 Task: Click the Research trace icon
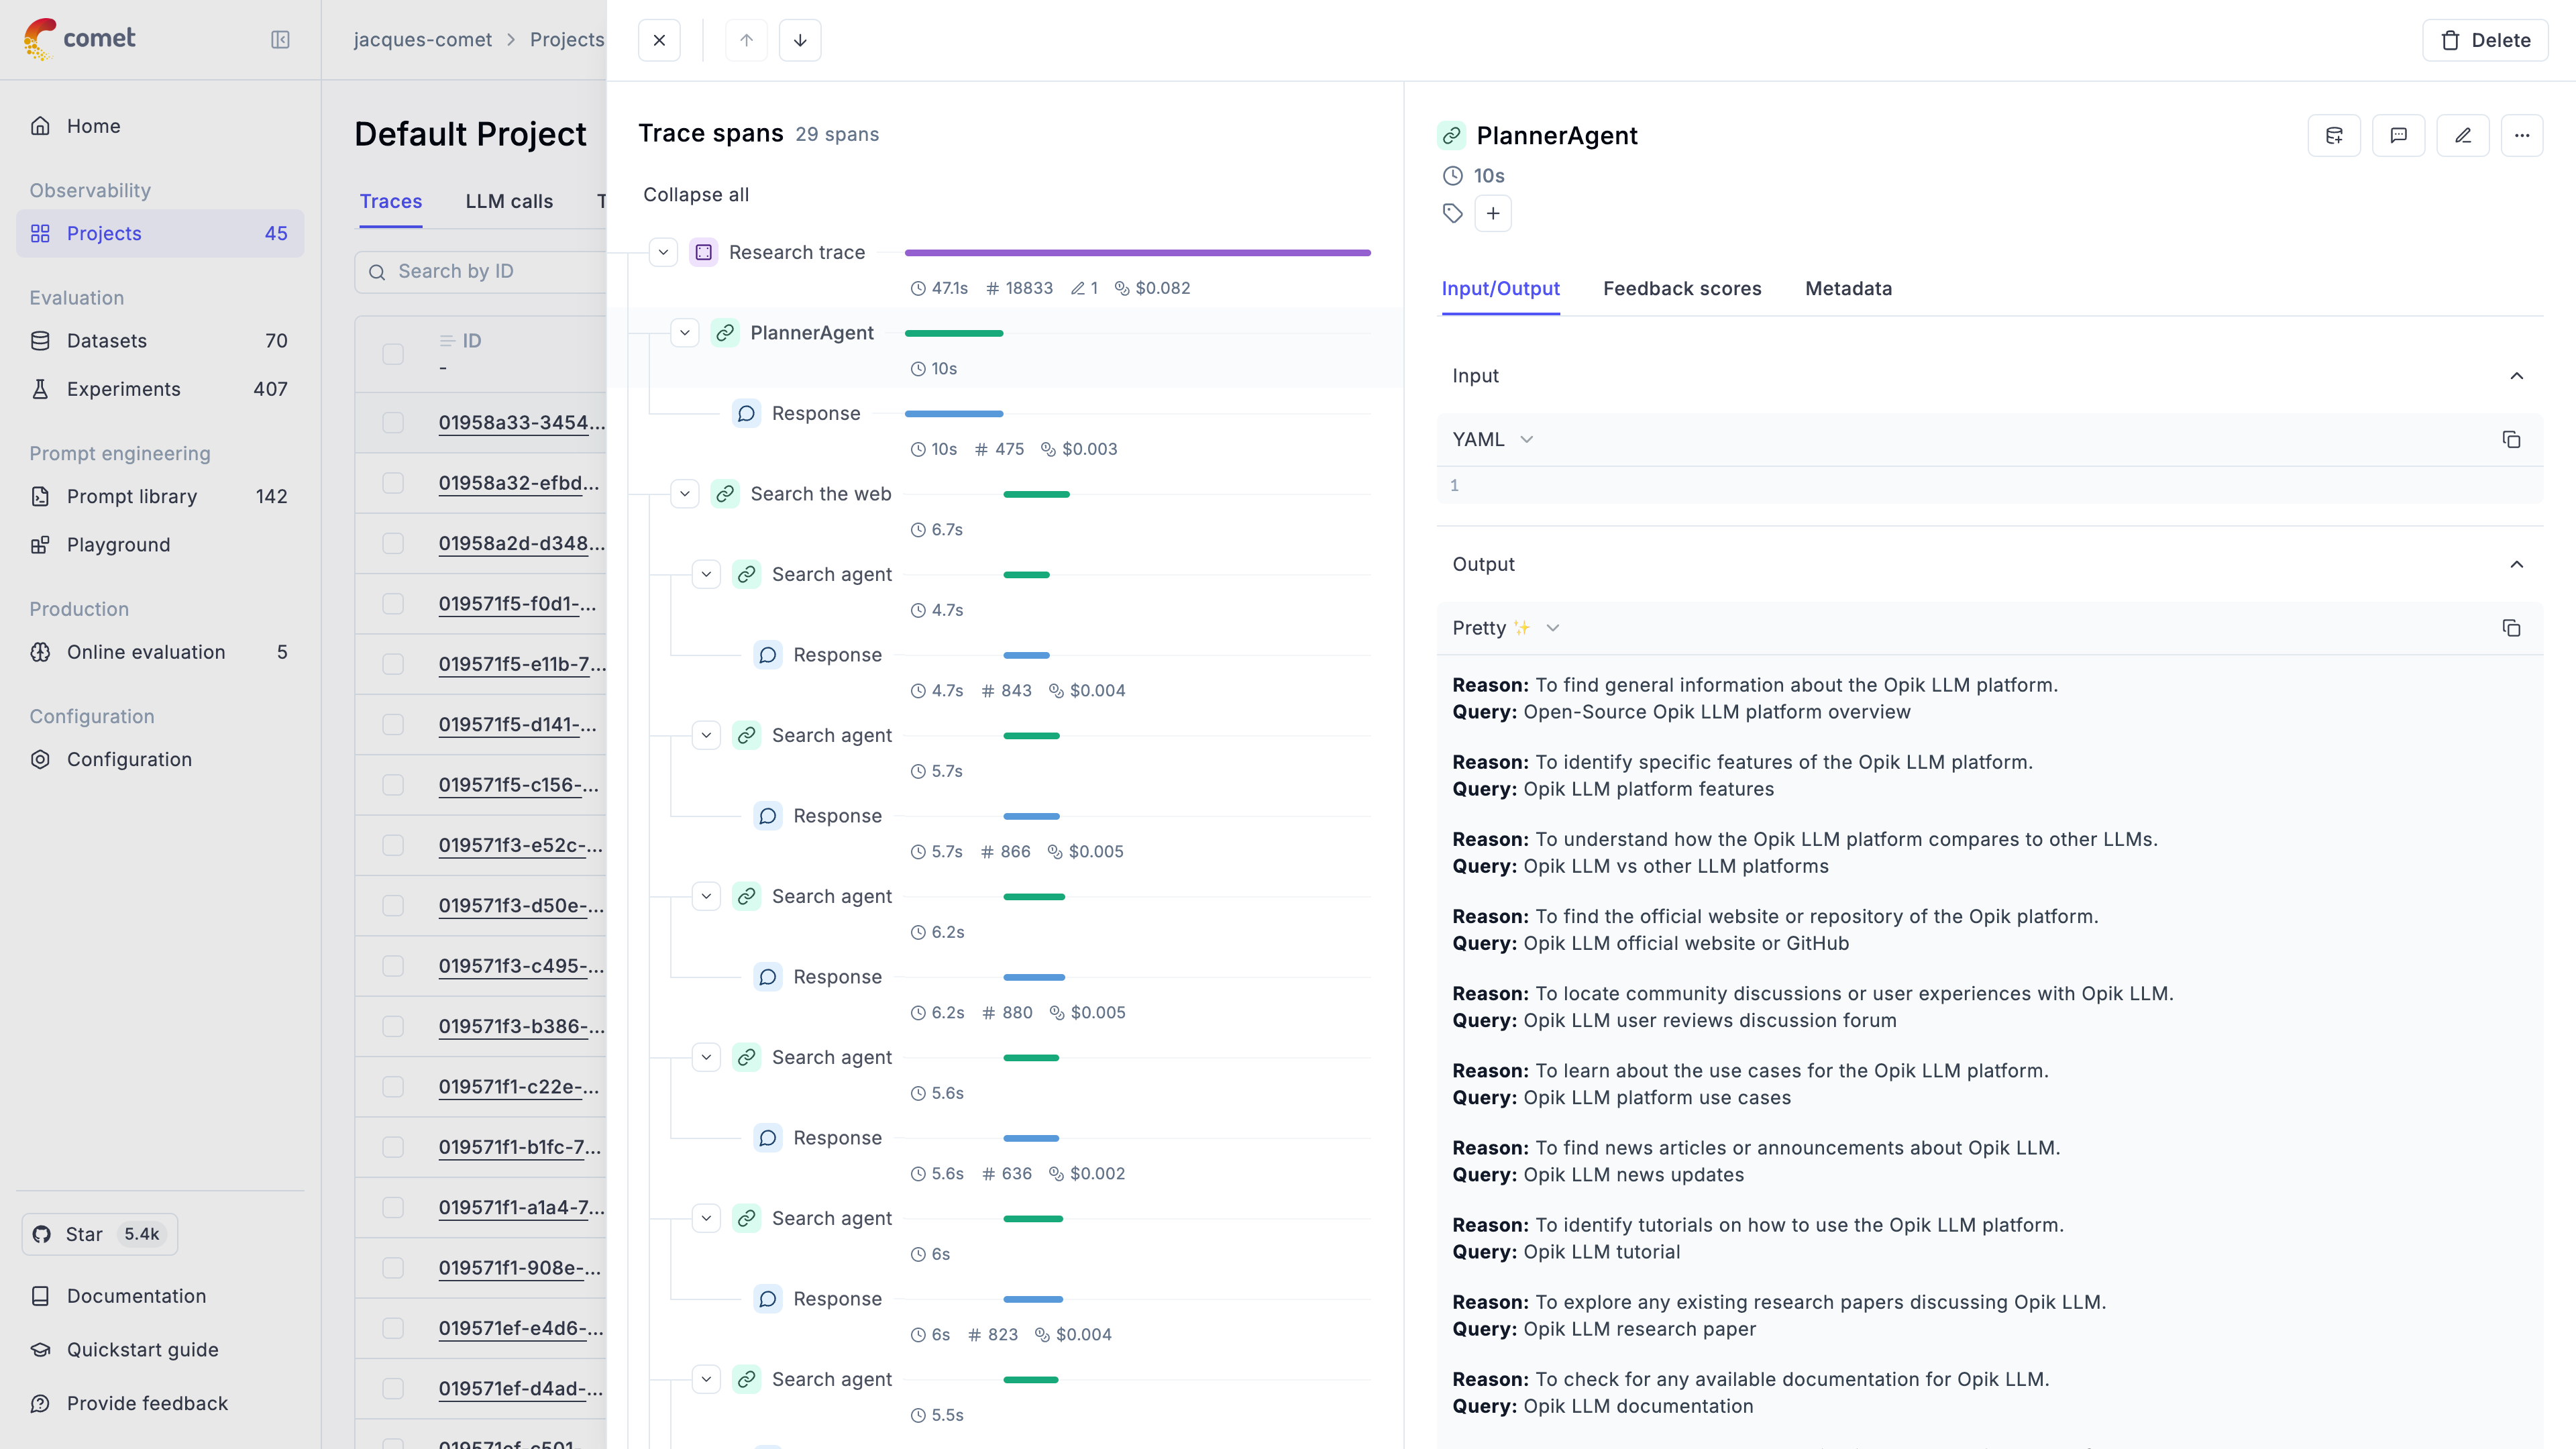(x=704, y=252)
